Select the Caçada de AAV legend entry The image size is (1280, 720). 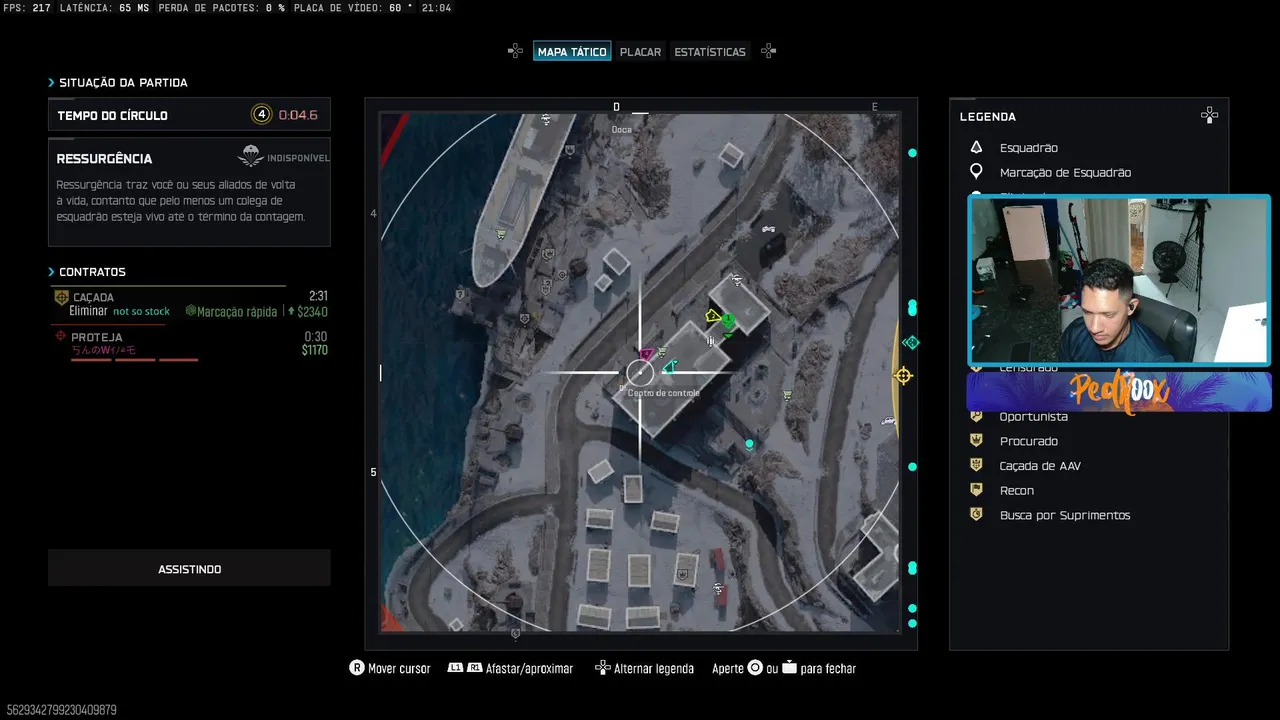point(1040,466)
